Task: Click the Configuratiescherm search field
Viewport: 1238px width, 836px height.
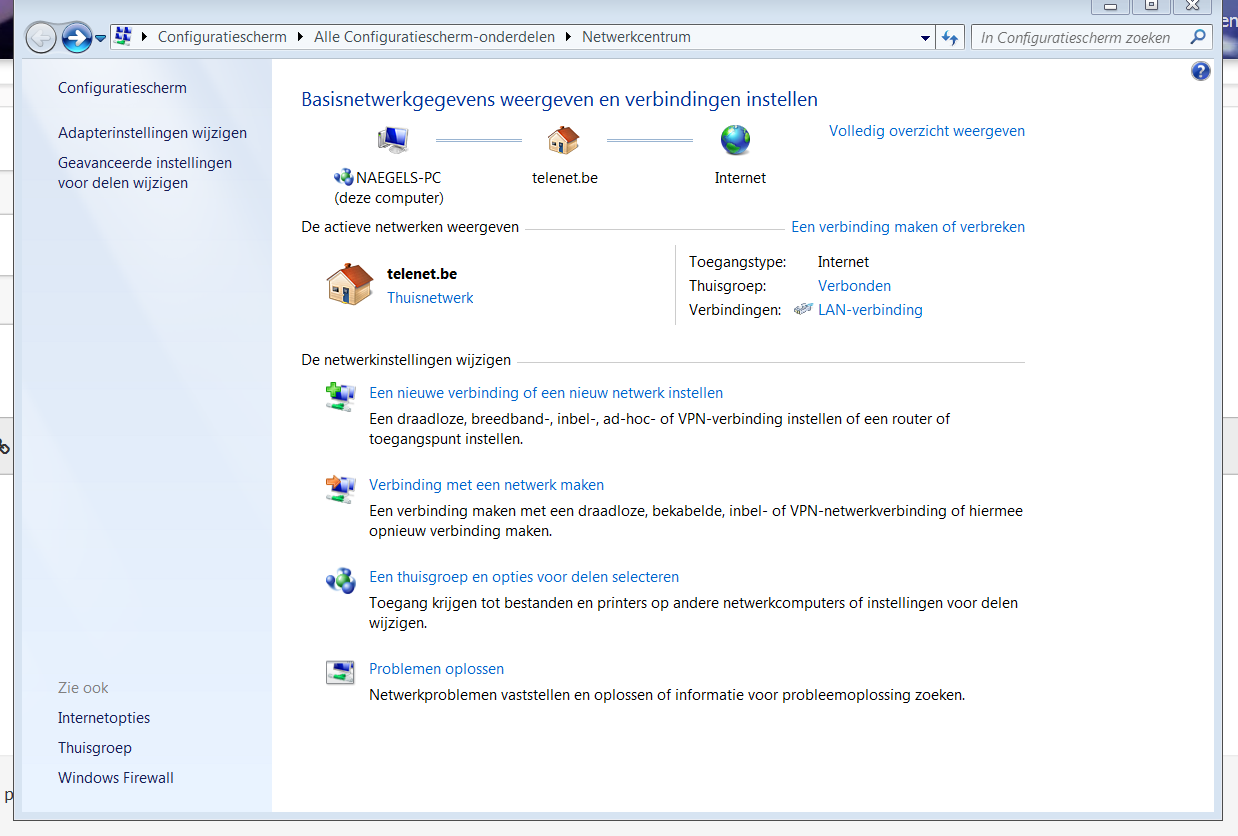Action: 1080,38
